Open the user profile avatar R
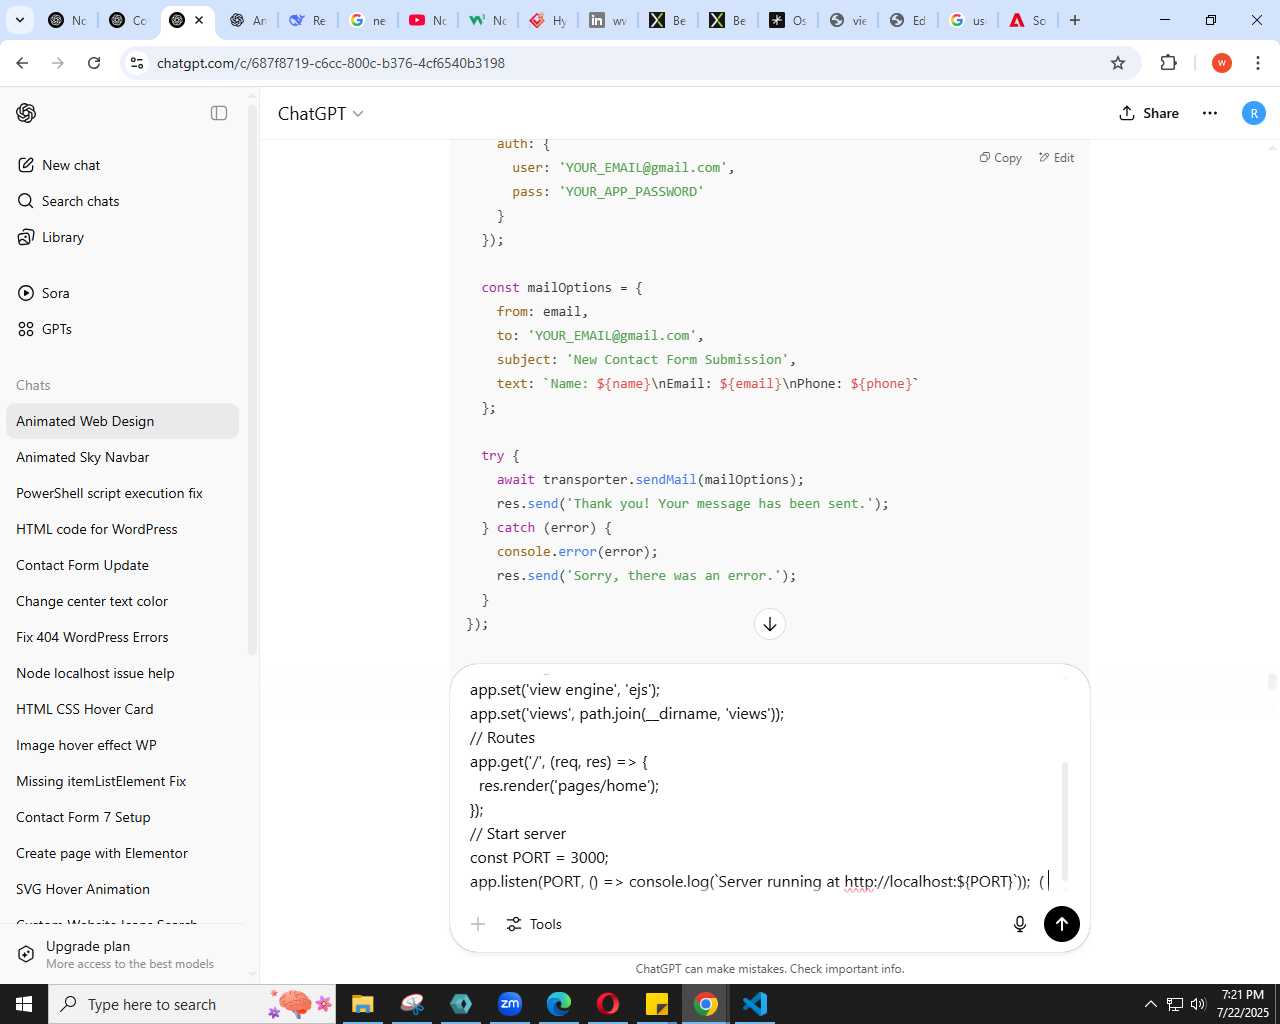The image size is (1280, 1024). pyautogui.click(x=1253, y=113)
